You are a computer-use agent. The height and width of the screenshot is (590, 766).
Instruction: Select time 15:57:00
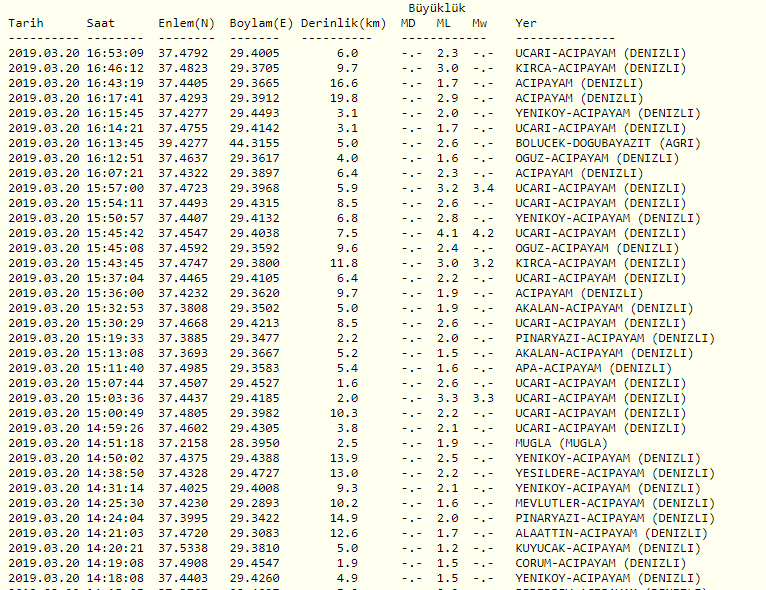115,188
